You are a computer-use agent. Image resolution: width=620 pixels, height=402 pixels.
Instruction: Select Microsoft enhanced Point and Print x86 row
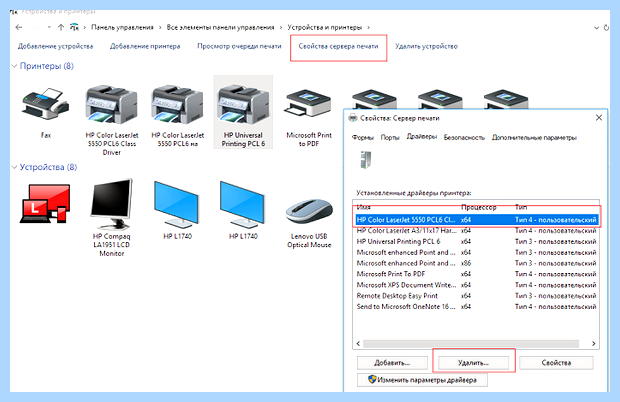point(476,263)
